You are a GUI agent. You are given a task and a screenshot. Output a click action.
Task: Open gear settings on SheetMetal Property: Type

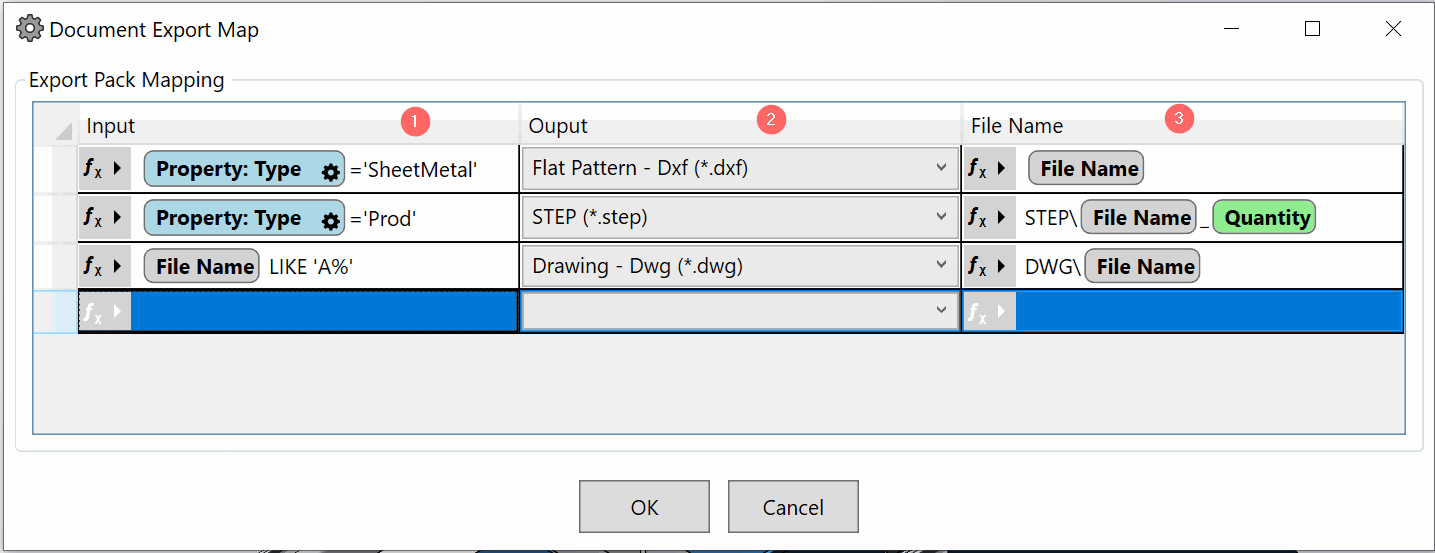tap(330, 172)
